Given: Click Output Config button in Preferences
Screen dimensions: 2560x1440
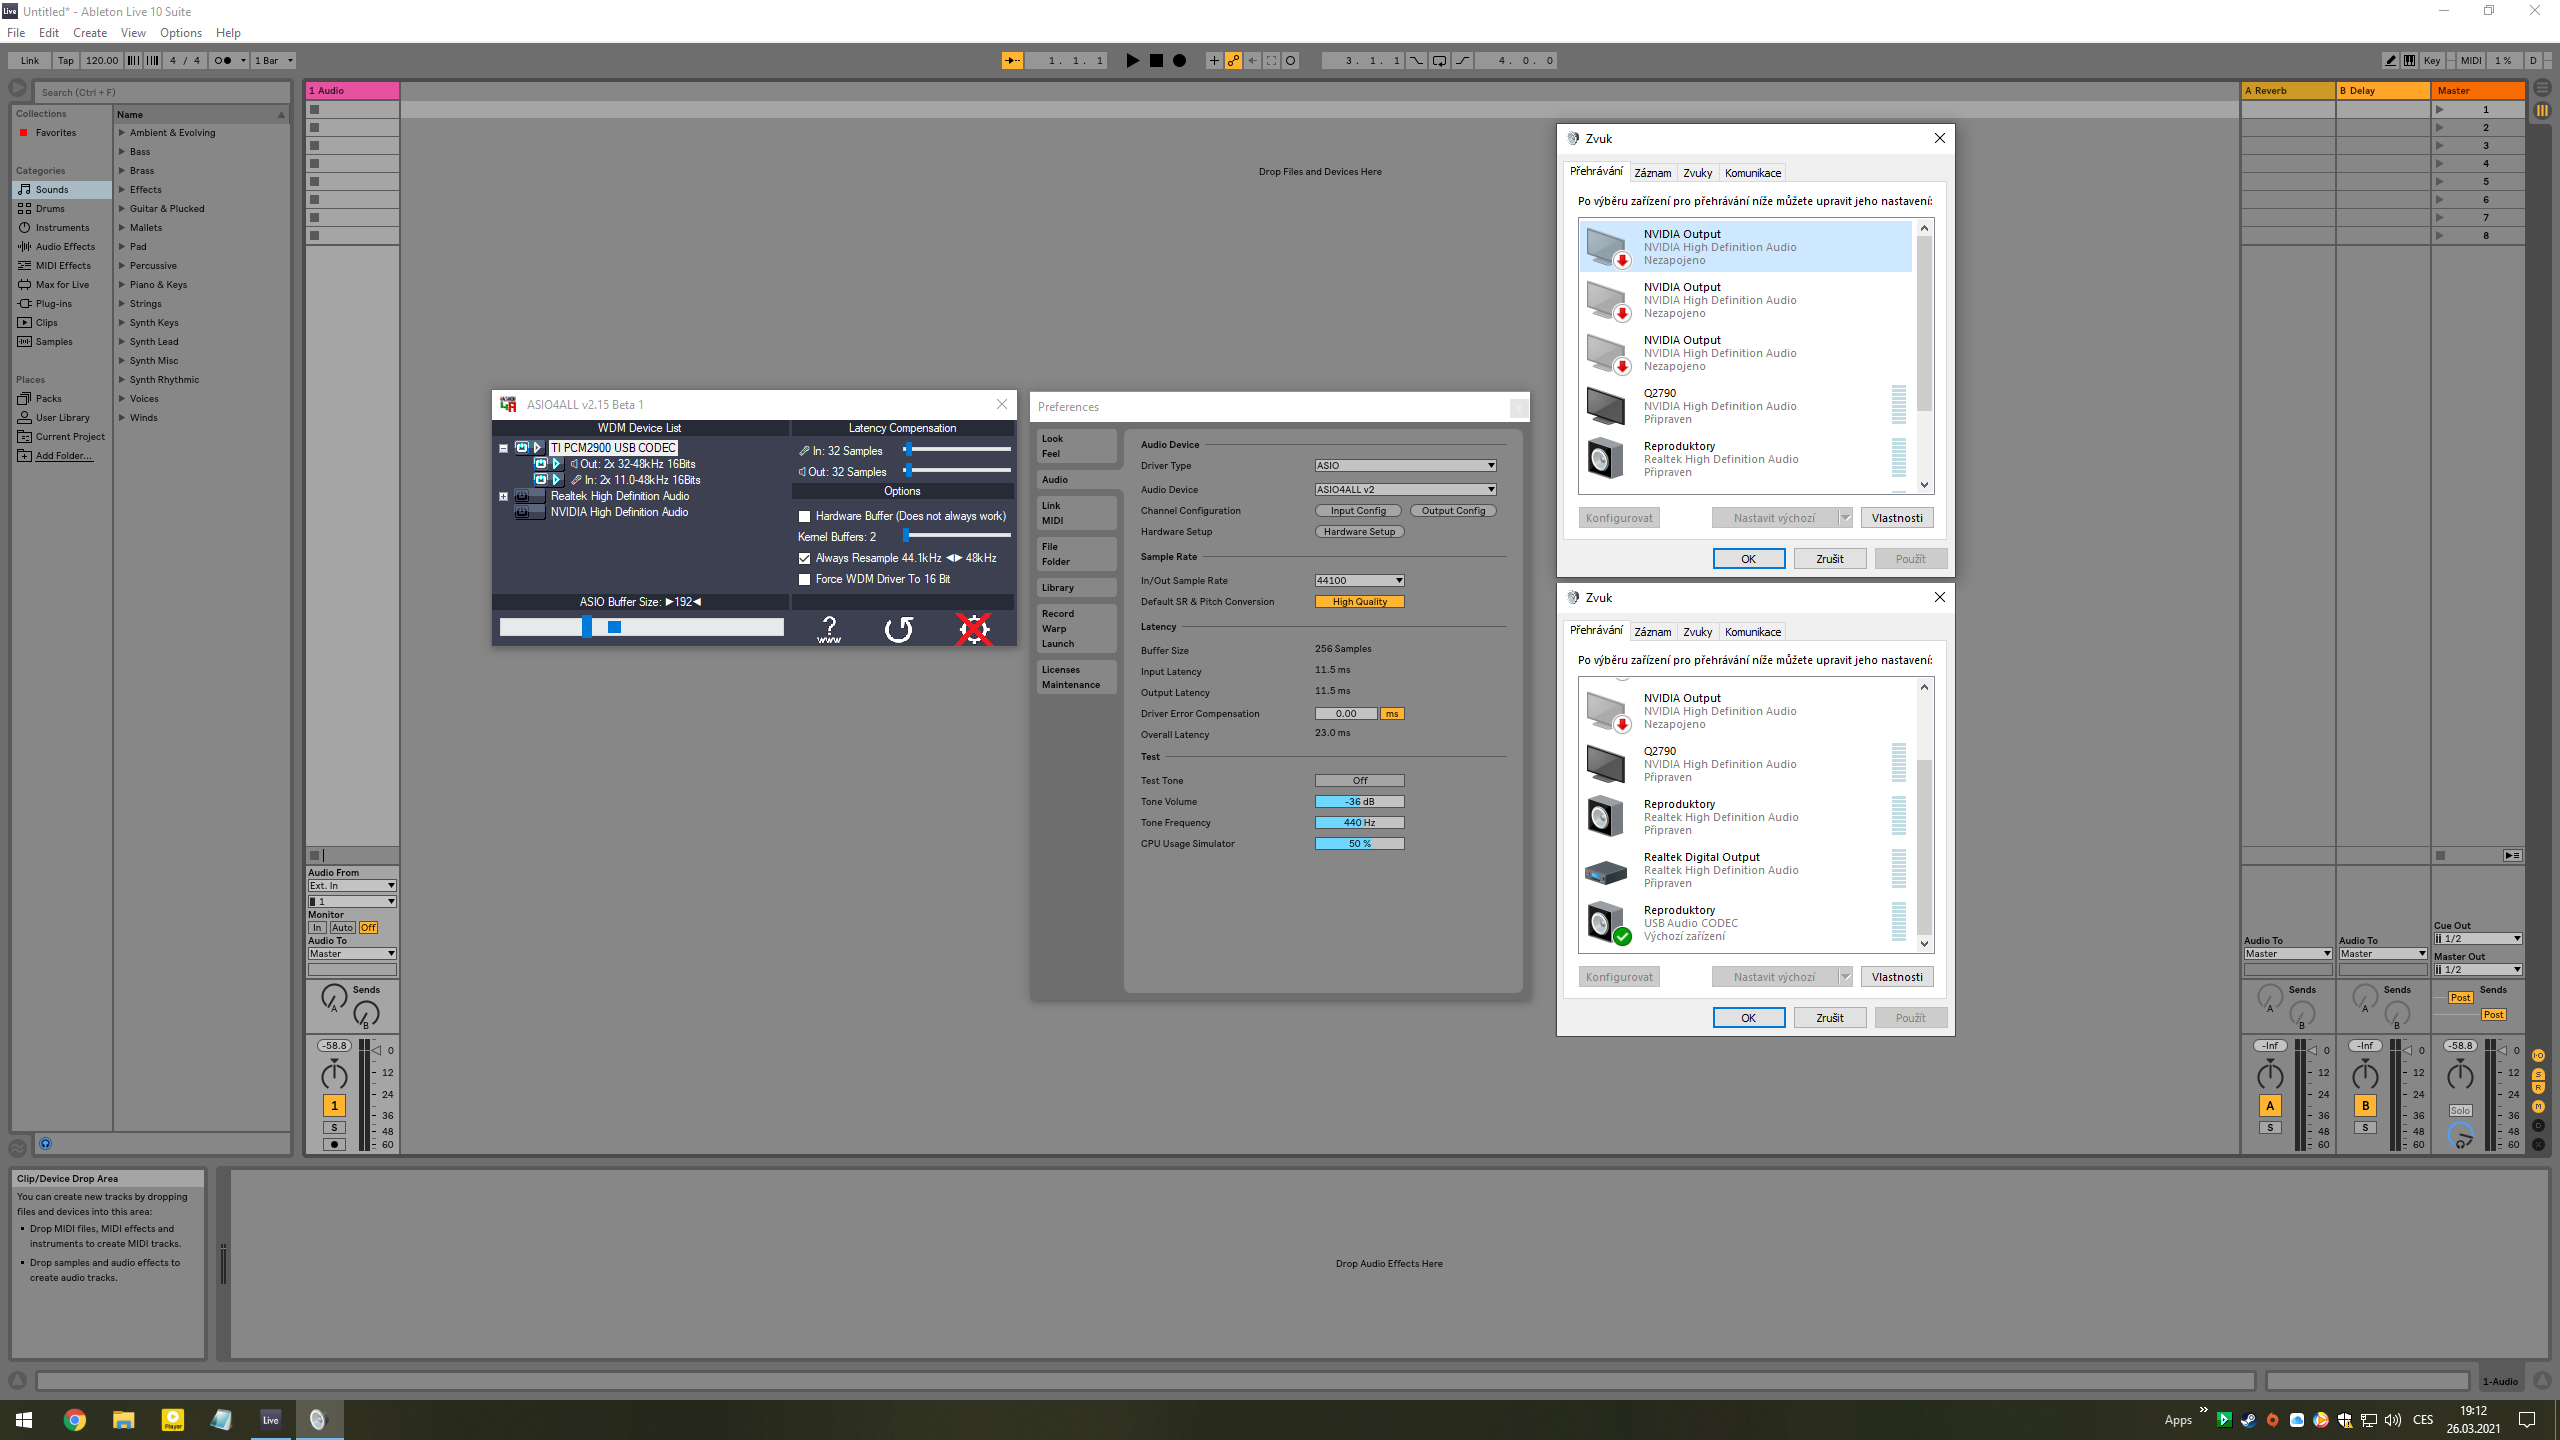Looking at the screenshot, I should 1452,511.
